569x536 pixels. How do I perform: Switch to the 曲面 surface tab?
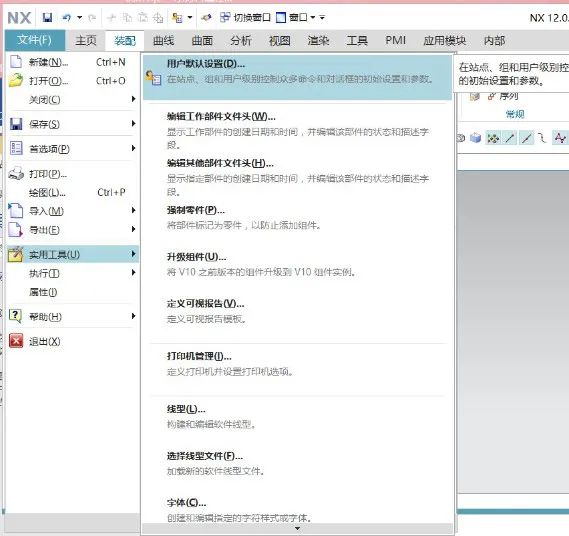coord(202,40)
